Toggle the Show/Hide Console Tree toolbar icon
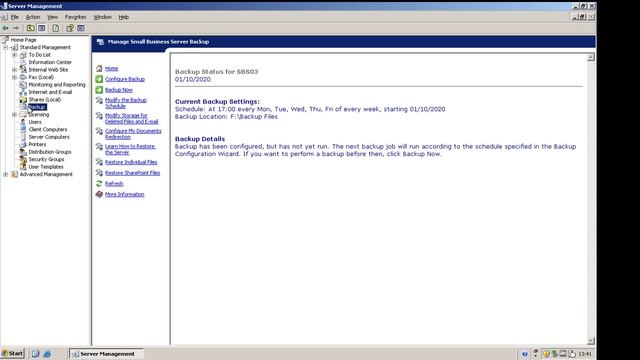The image size is (640, 360). pos(42,28)
